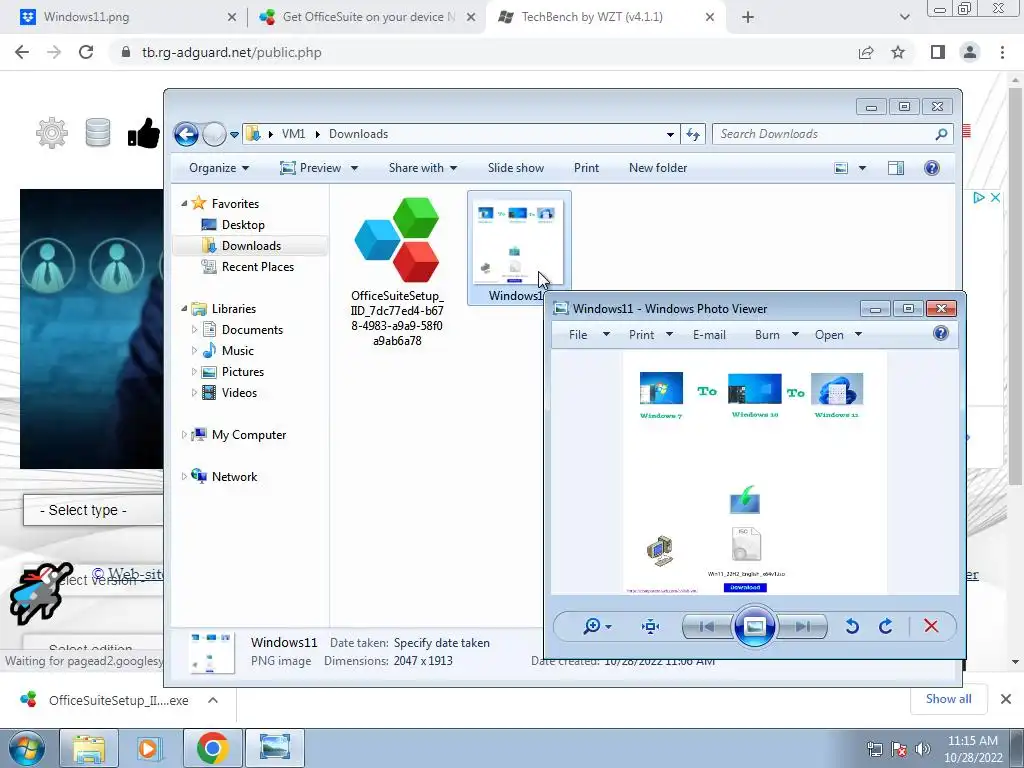Switch to Get OfficeSuite Chrome tab
Image resolution: width=1024 pixels, height=768 pixels.
pos(368,17)
